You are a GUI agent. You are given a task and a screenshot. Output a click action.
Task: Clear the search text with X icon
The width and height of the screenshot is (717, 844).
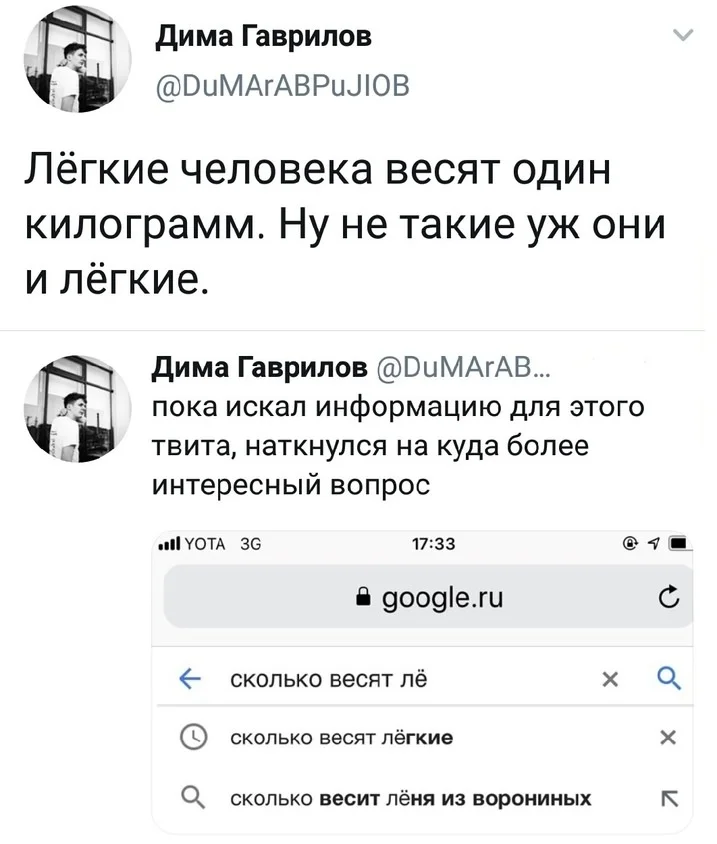point(610,680)
